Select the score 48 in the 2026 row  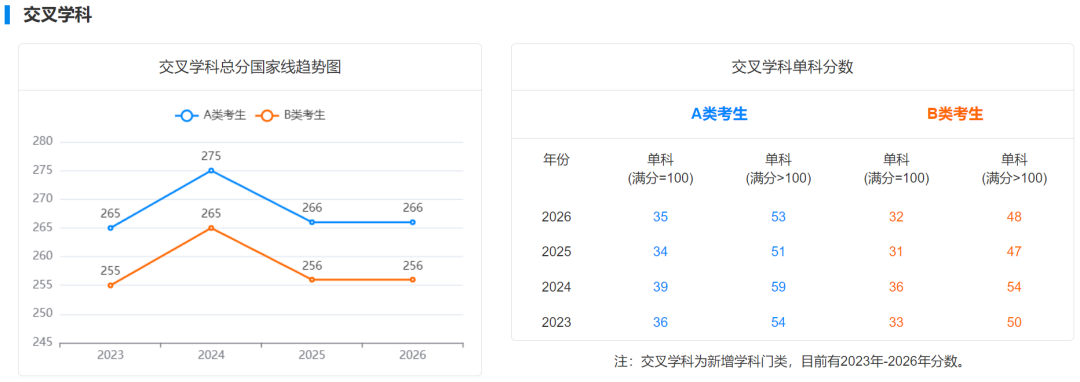[1014, 217]
